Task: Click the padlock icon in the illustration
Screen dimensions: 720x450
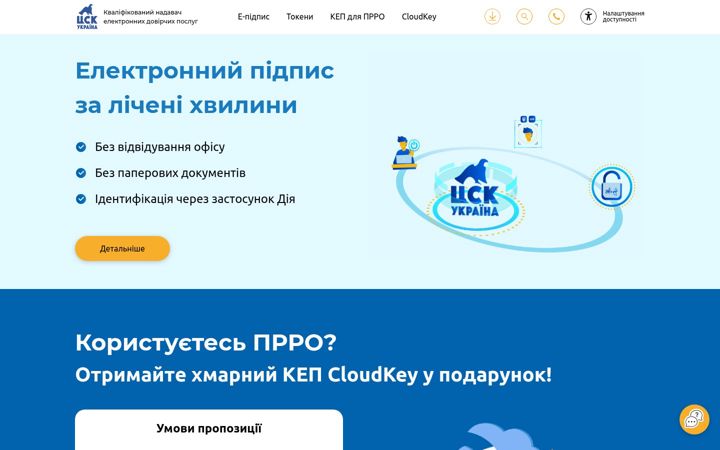Action: pos(612,186)
